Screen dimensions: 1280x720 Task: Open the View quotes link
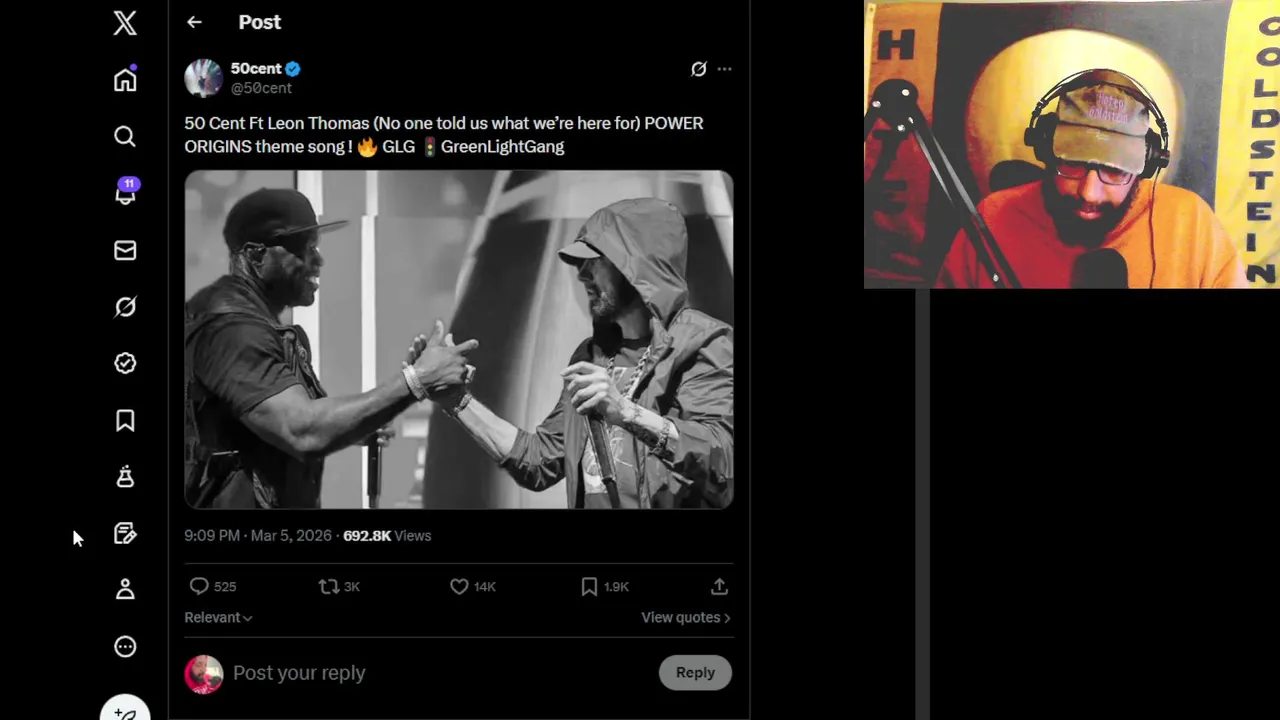pyautogui.click(x=685, y=618)
